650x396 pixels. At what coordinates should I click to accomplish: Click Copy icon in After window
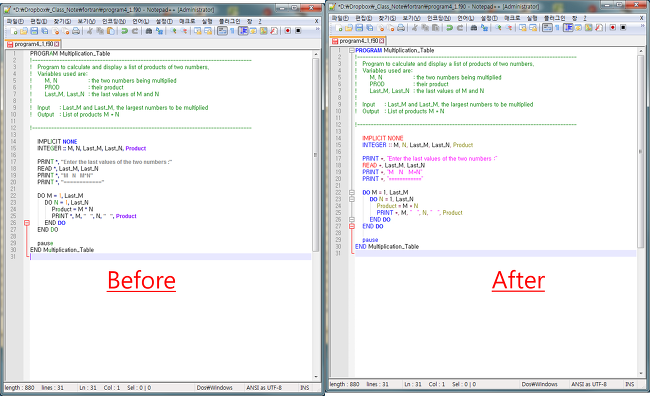click(425, 28)
